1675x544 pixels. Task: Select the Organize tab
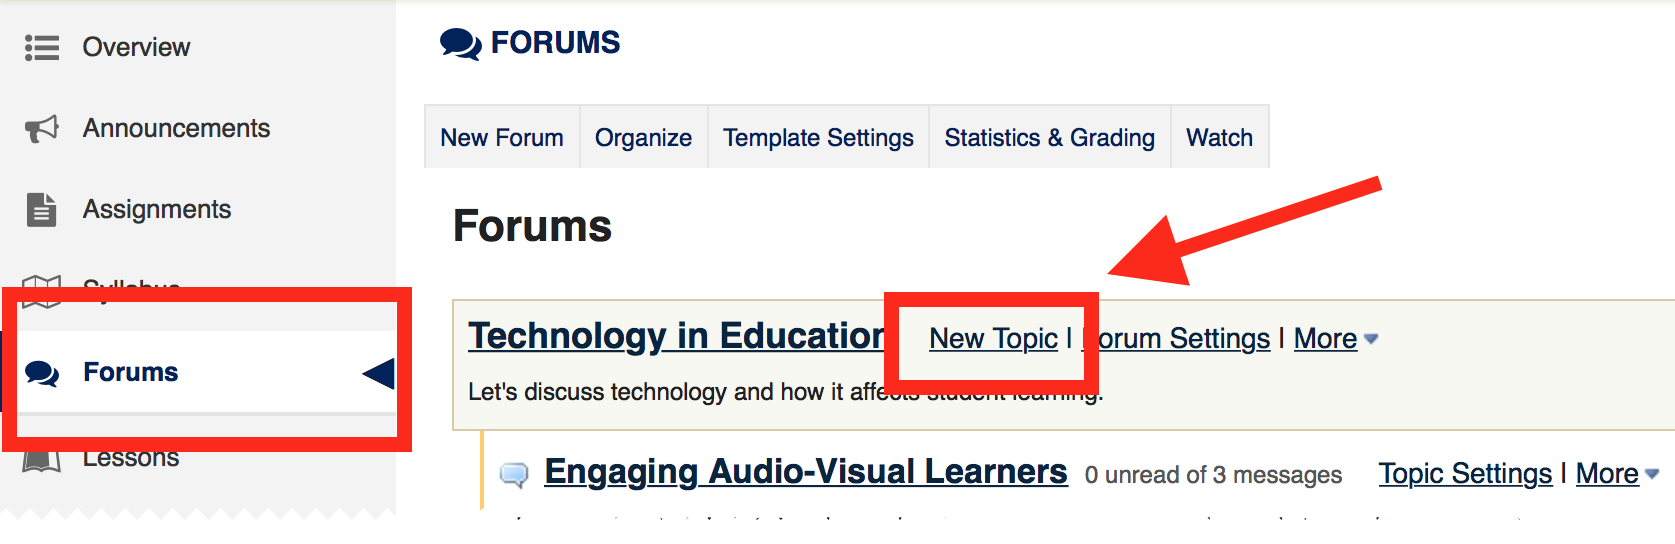[643, 138]
